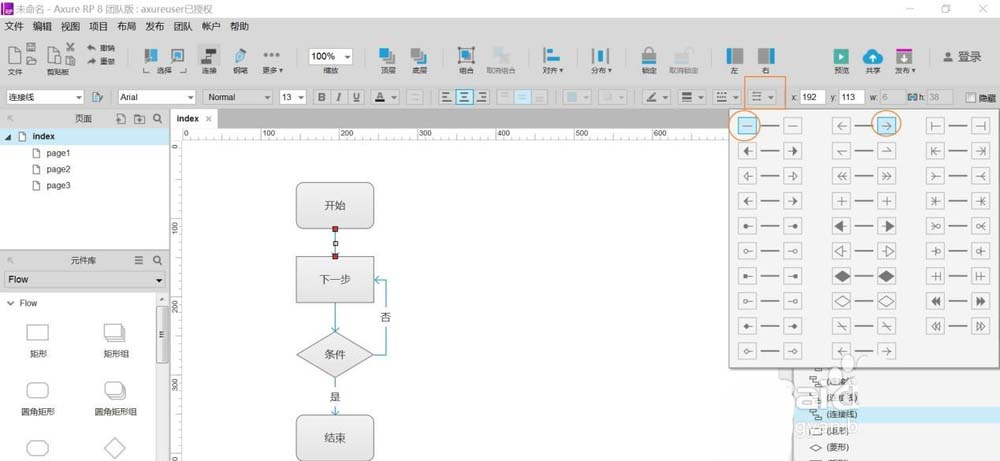
Task: Select page2 in the page tree
Action: pyautogui.click(x=58, y=169)
